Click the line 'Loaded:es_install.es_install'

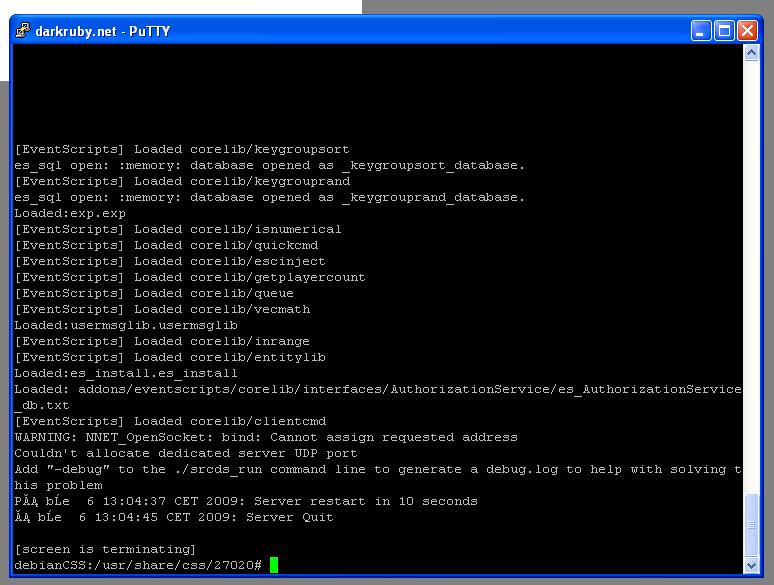[x=126, y=373]
